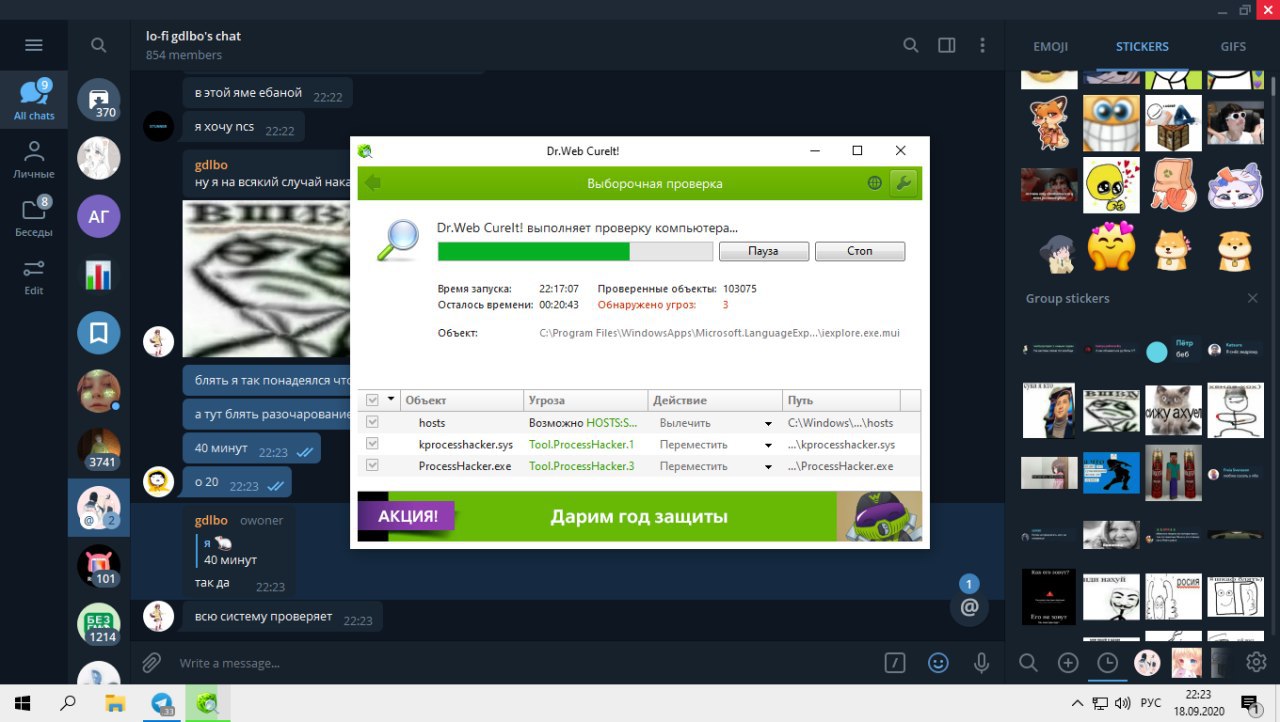
Task: Search stickers with magnifier icon
Action: tap(1028, 662)
